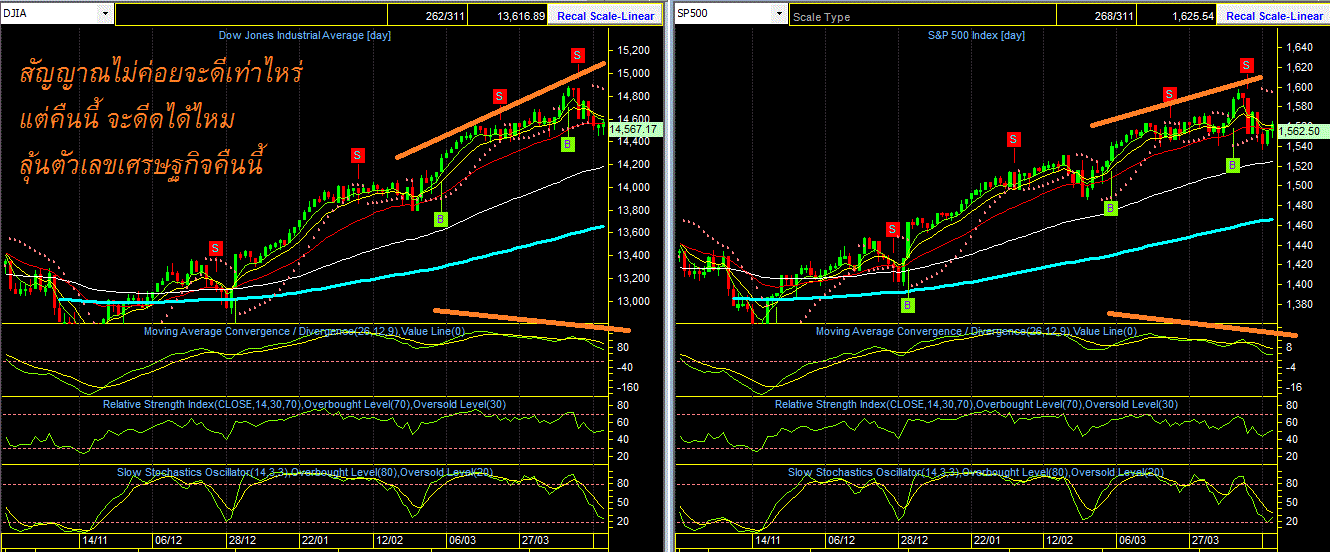Click the SP500 symbol text box

click(723, 14)
